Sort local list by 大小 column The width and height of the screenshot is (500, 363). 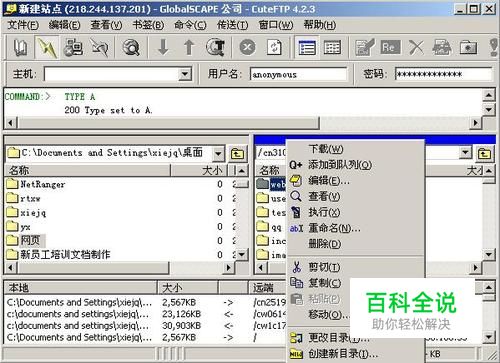click(199, 171)
